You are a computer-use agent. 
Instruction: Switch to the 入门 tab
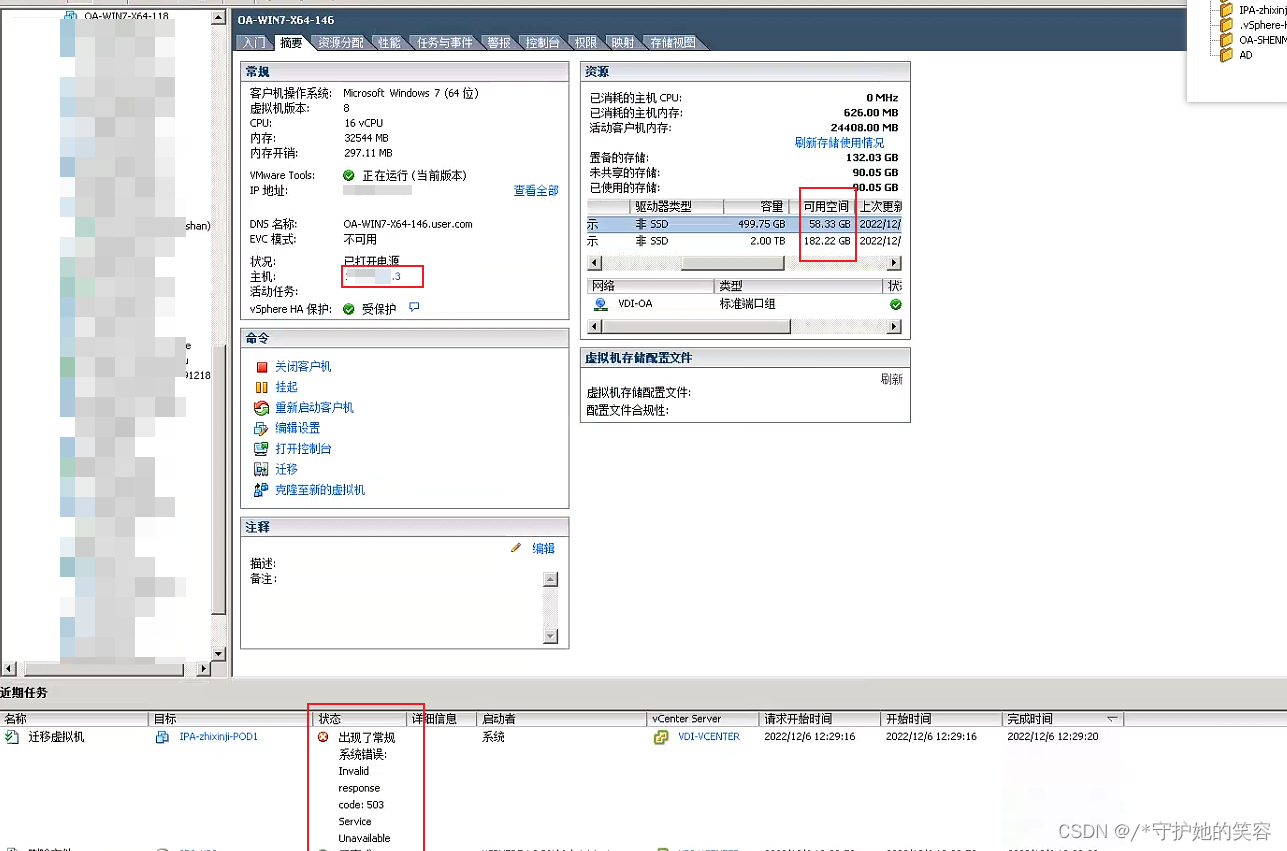(x=254, y=43)
